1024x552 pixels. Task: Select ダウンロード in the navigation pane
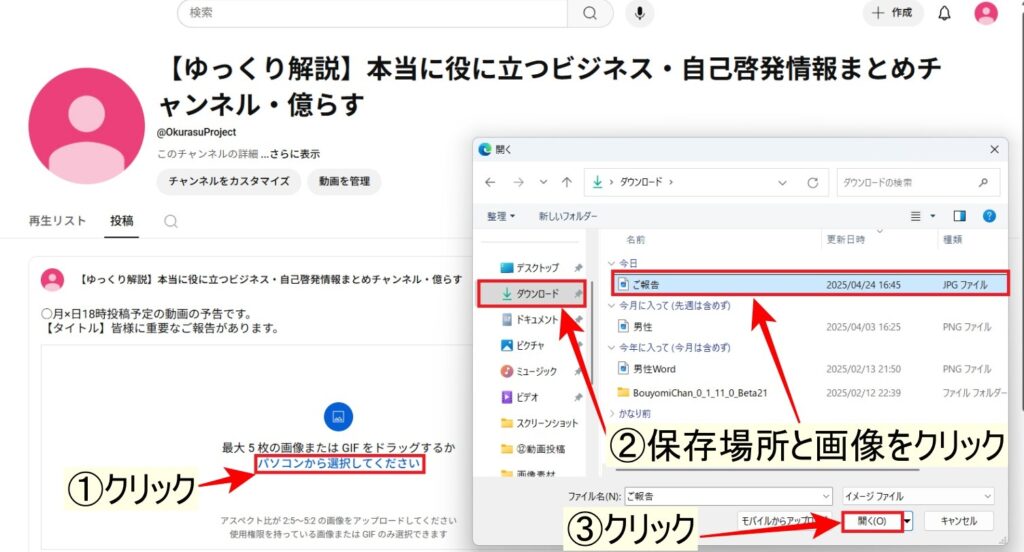[x=537, y=294]
